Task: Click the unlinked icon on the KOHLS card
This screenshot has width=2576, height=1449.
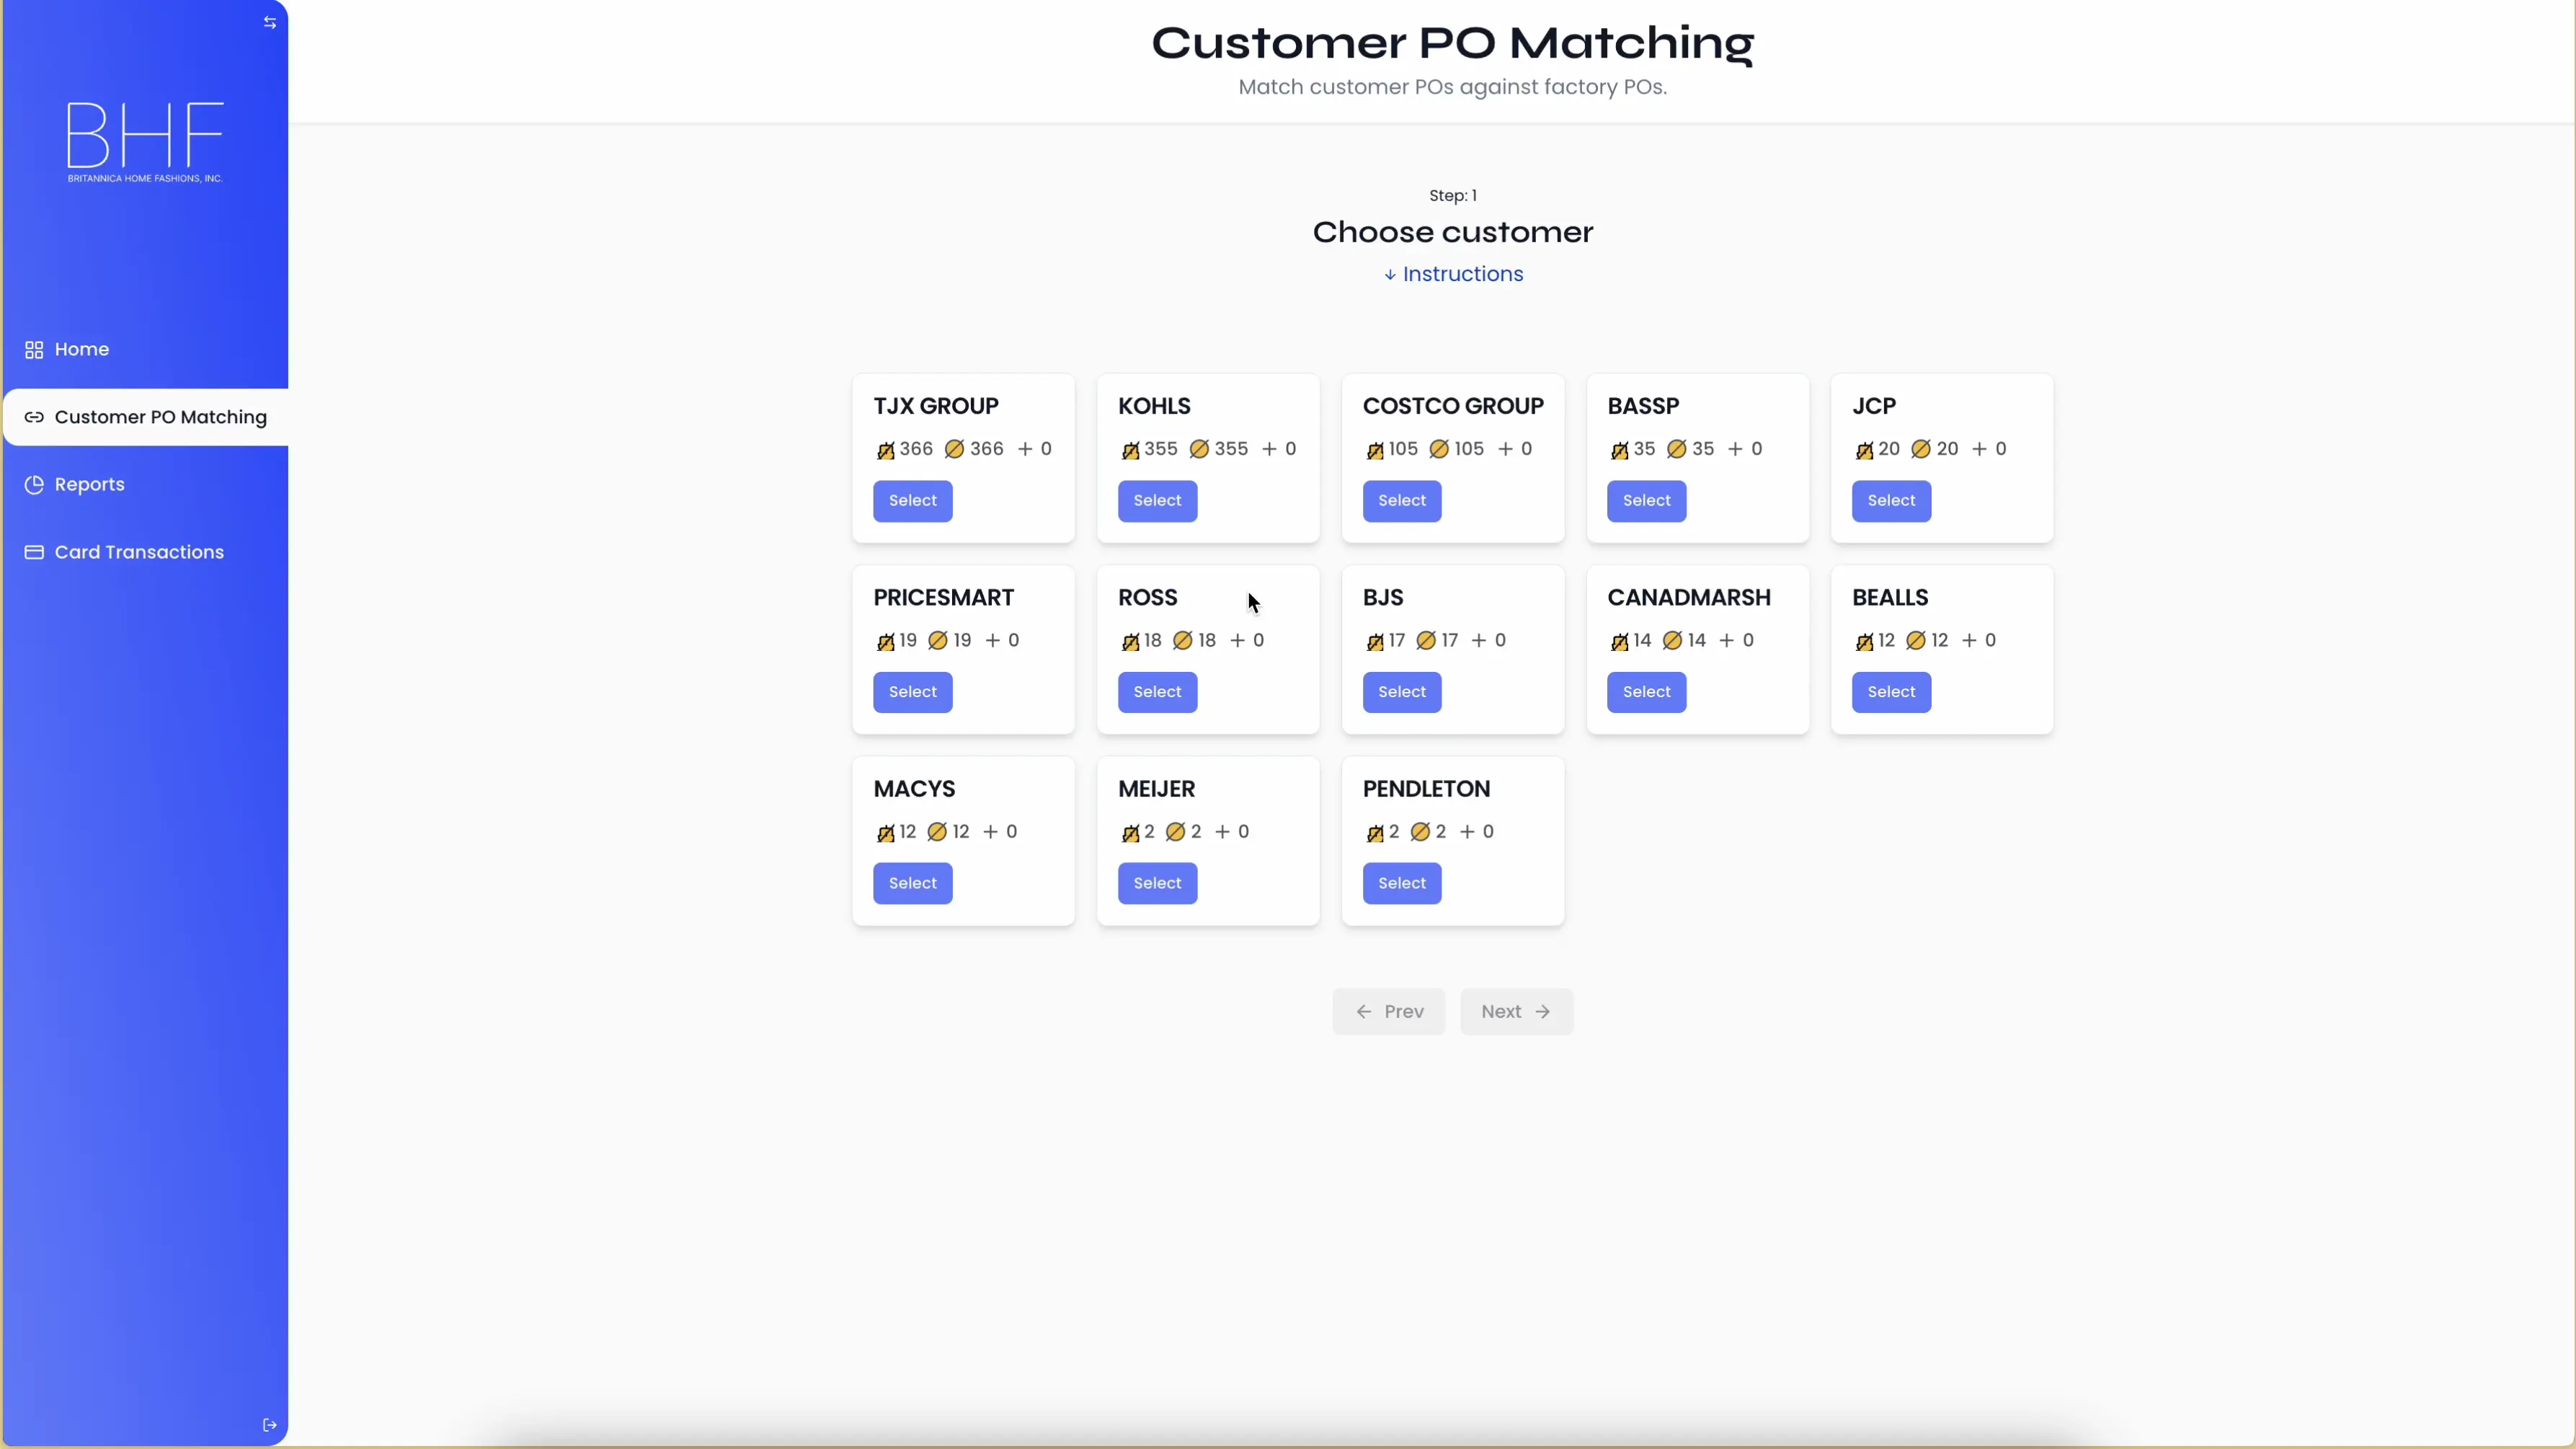Action: pyautogui.click(x=1130, y=450)
